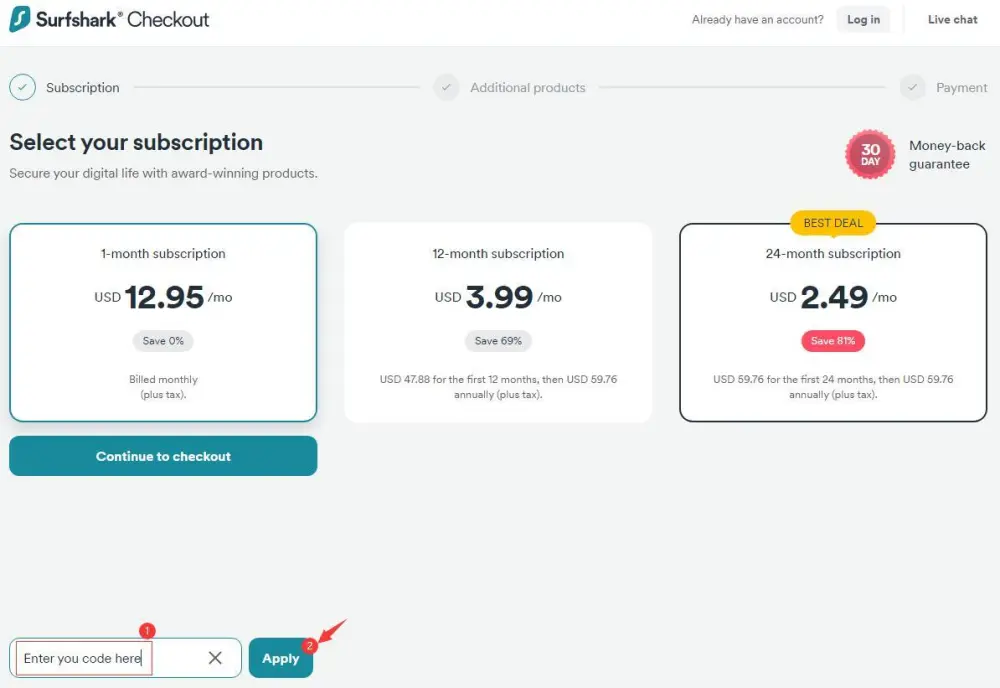Click the Save 81% red tag
Viewport: 1000px width, 688px height.
tap(833, 341)
